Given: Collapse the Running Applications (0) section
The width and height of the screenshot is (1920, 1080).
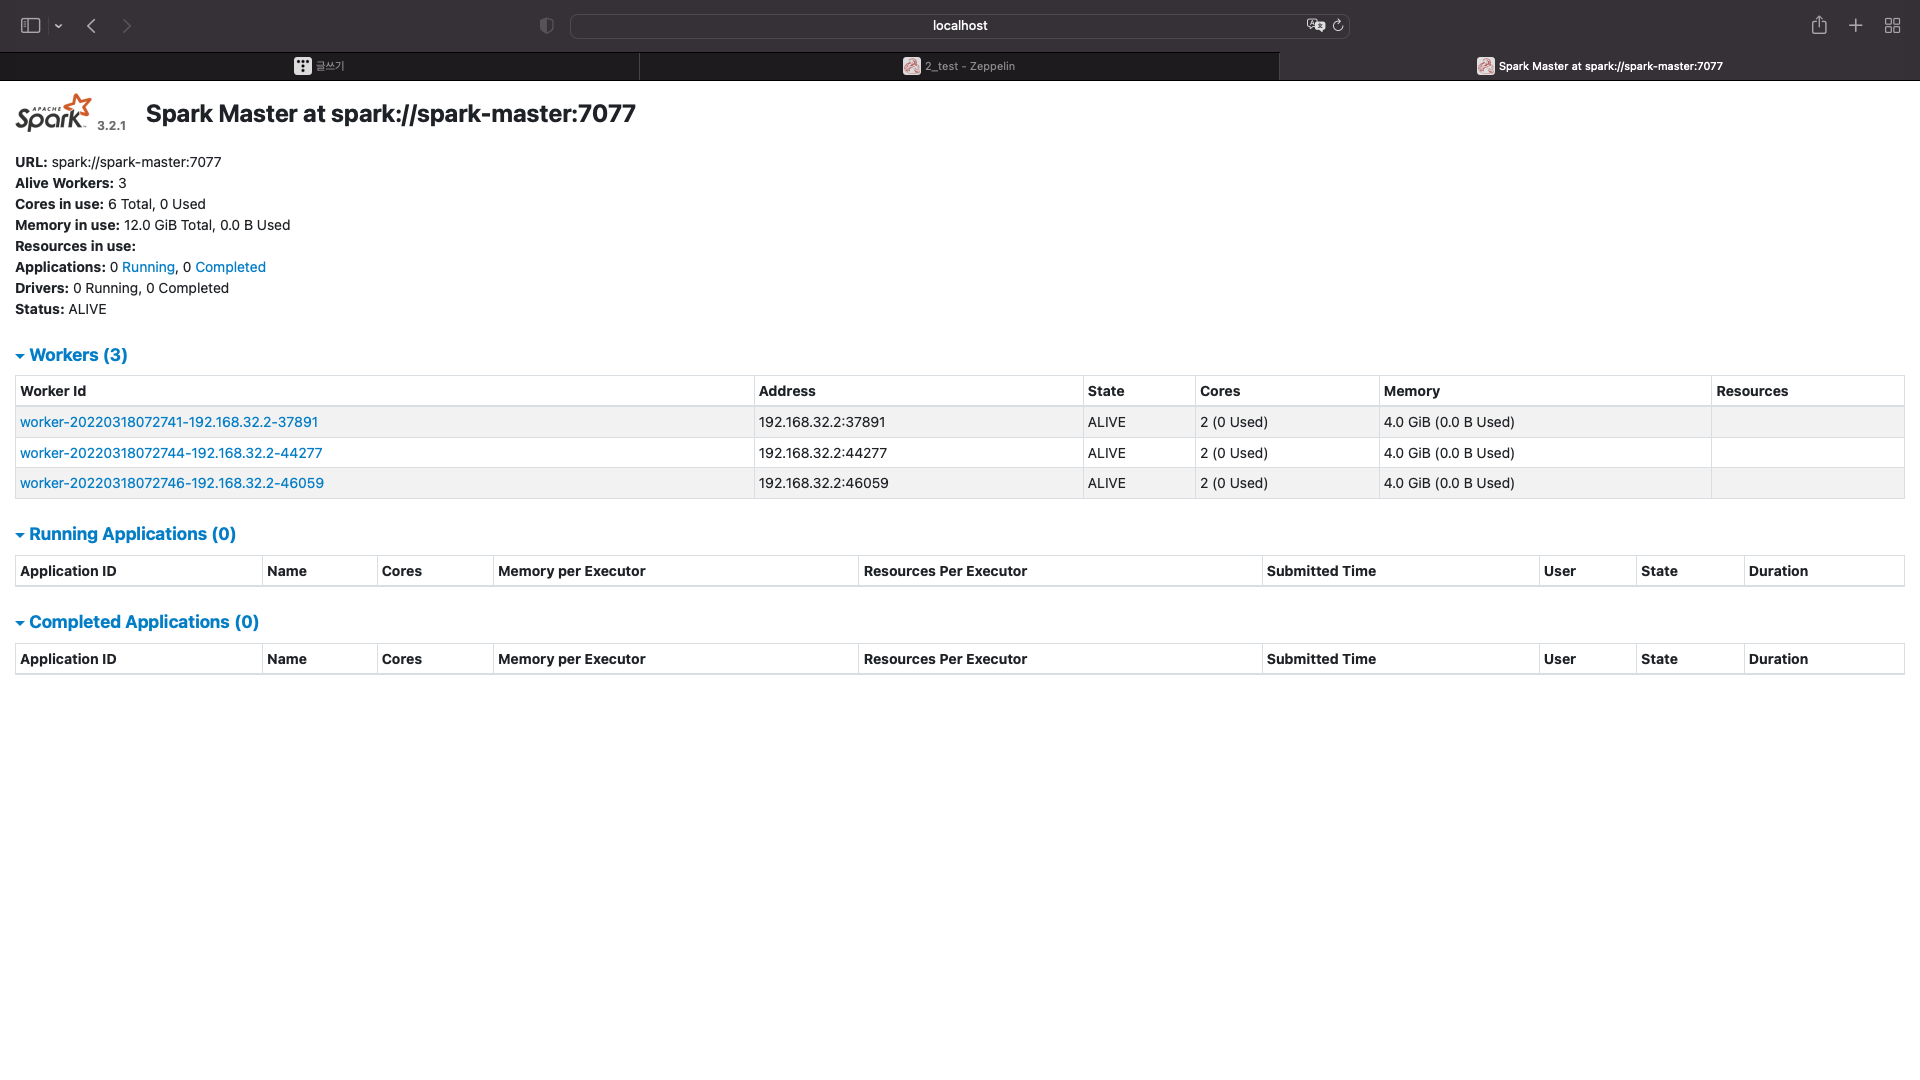Looking at the screenshot, I should click(x=126, y=534).
